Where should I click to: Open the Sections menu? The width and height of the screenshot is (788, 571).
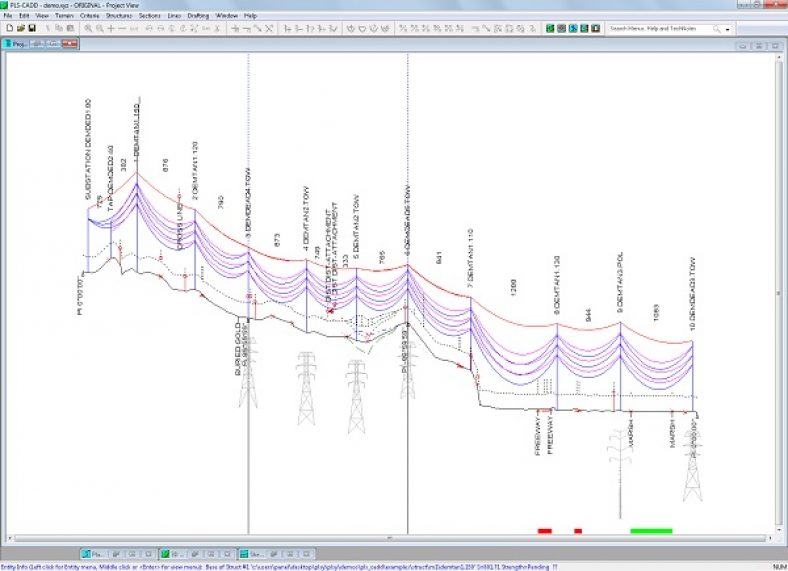pyautogui.click(x=149, y=16)
